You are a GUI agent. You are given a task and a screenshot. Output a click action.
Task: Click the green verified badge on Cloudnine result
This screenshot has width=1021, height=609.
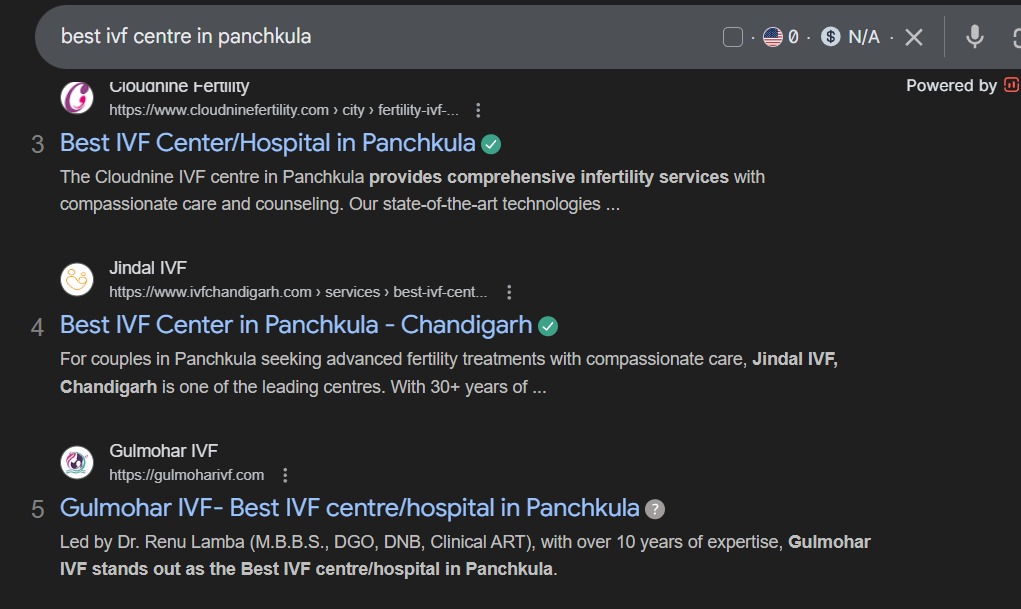pos(491,144)
